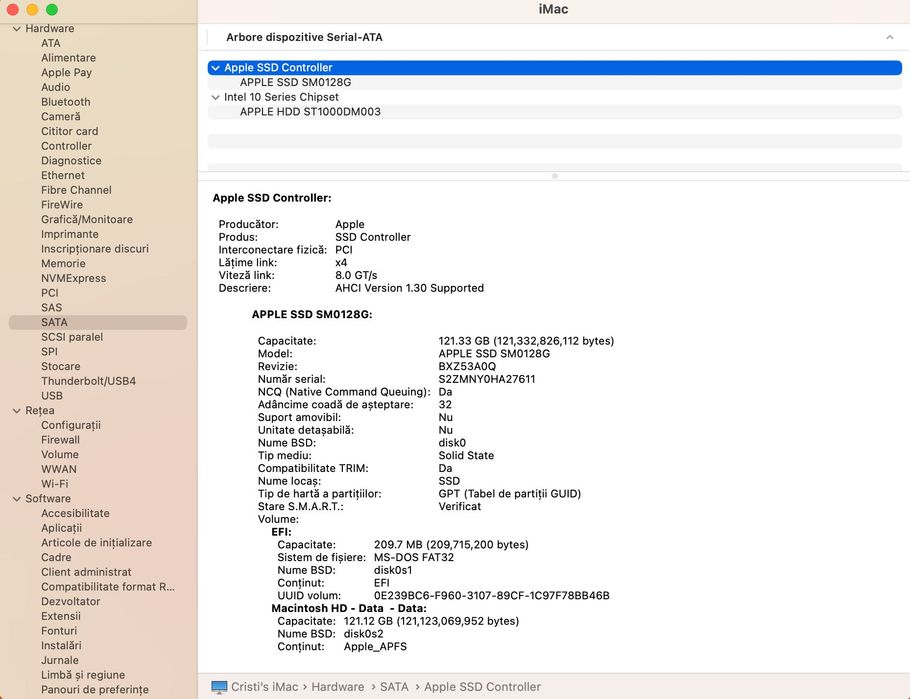Viewport: 910px width, 699px height.
Task: Select SPI in the sidebar
Action: pos(49,351)
